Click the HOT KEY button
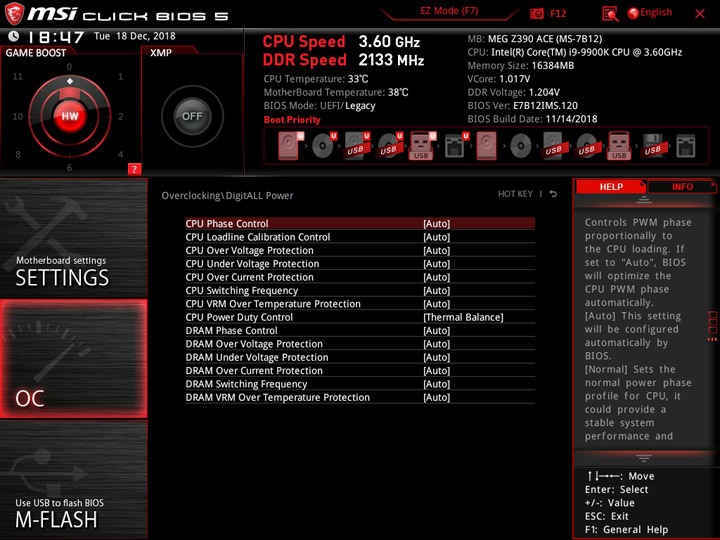The image size is (720, 540). pyautogui.click(x=515, y=194)
